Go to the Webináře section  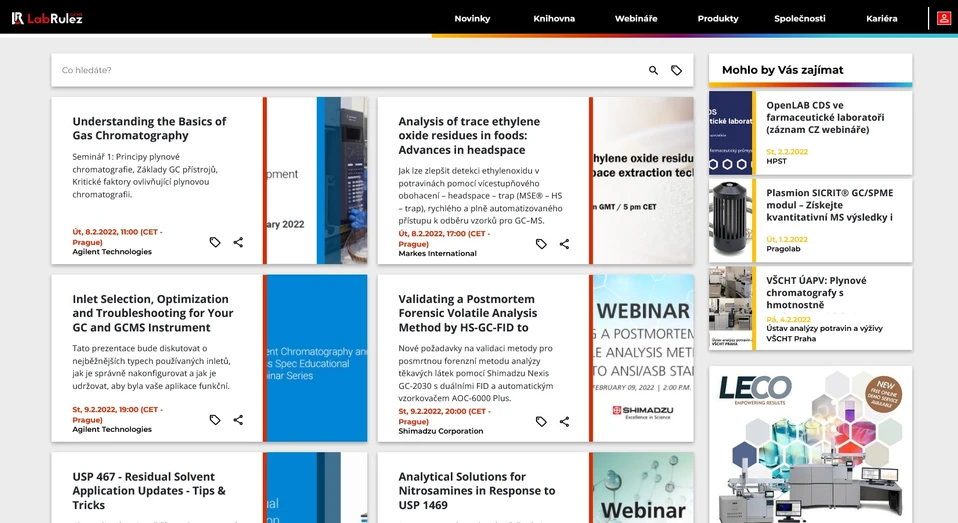[x=636, y=18]
